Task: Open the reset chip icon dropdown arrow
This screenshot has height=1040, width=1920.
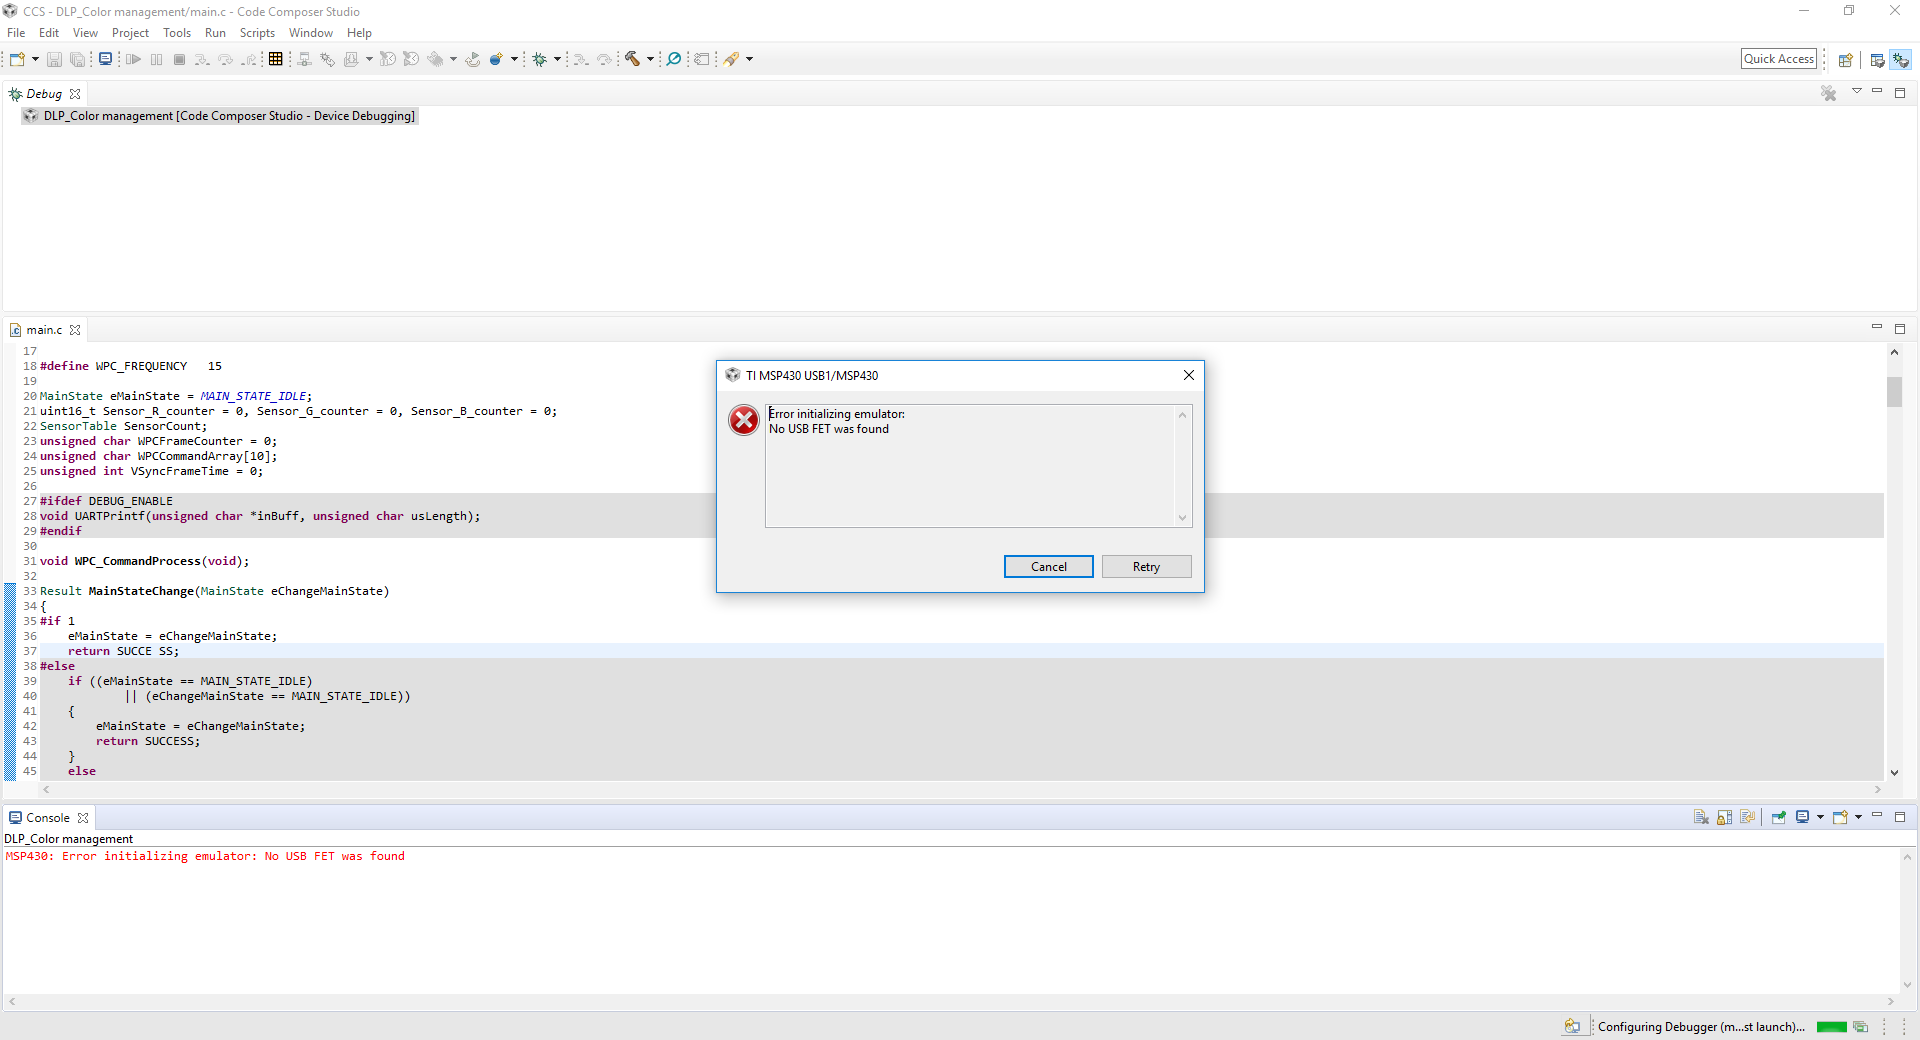Action: (x=453, y=59)
